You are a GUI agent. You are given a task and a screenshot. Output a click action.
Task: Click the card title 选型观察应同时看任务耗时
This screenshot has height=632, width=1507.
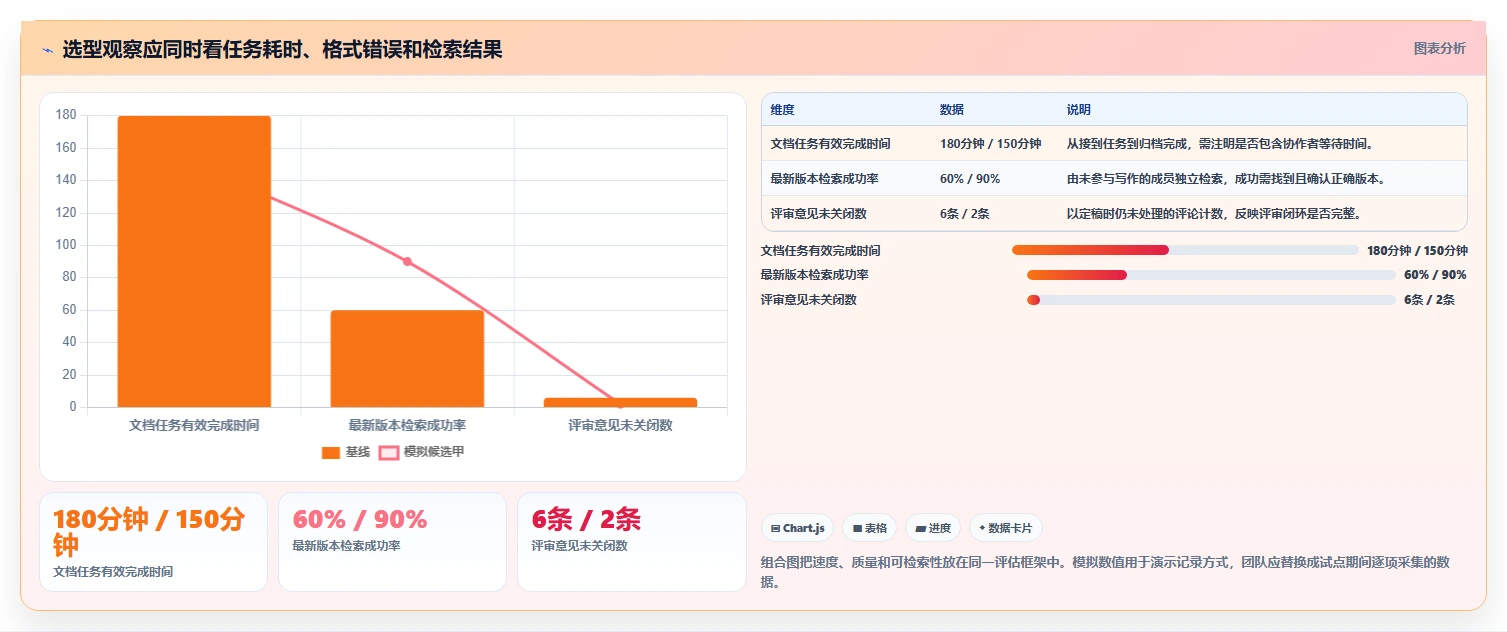[x=282, y=50]
